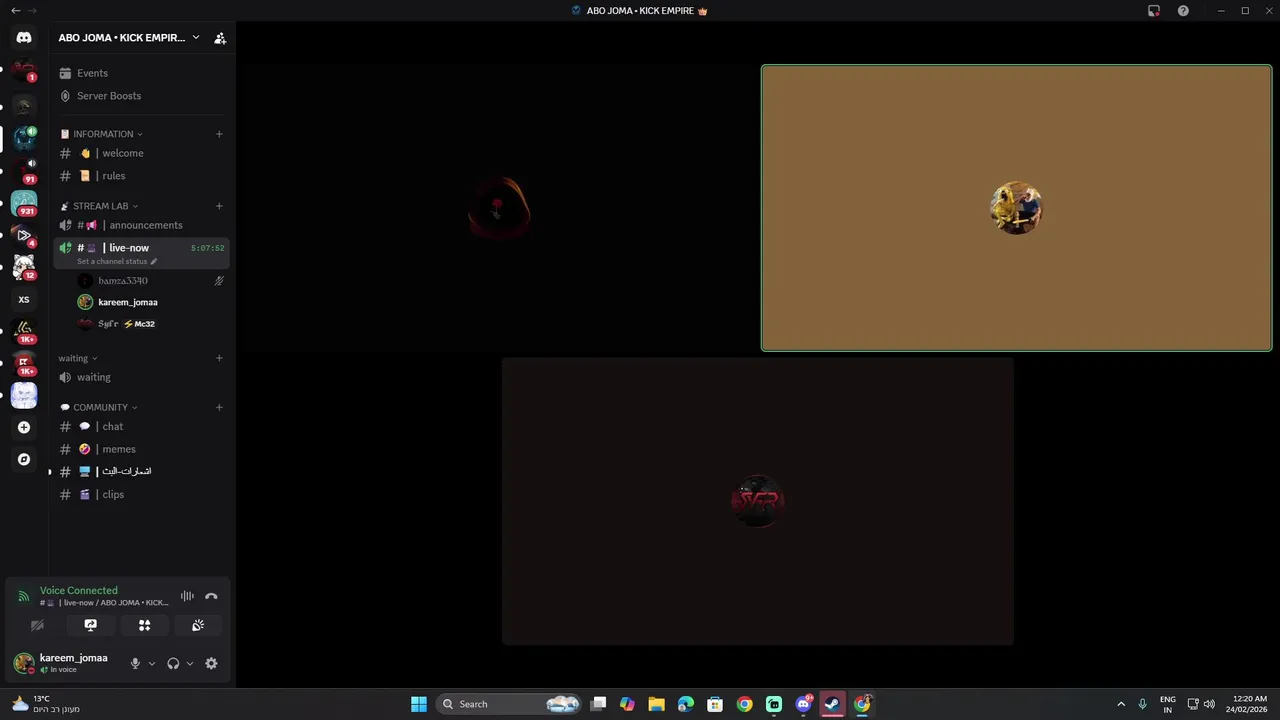Disconnect from voice call
1280x720 pixels.
tap(211, 596)
